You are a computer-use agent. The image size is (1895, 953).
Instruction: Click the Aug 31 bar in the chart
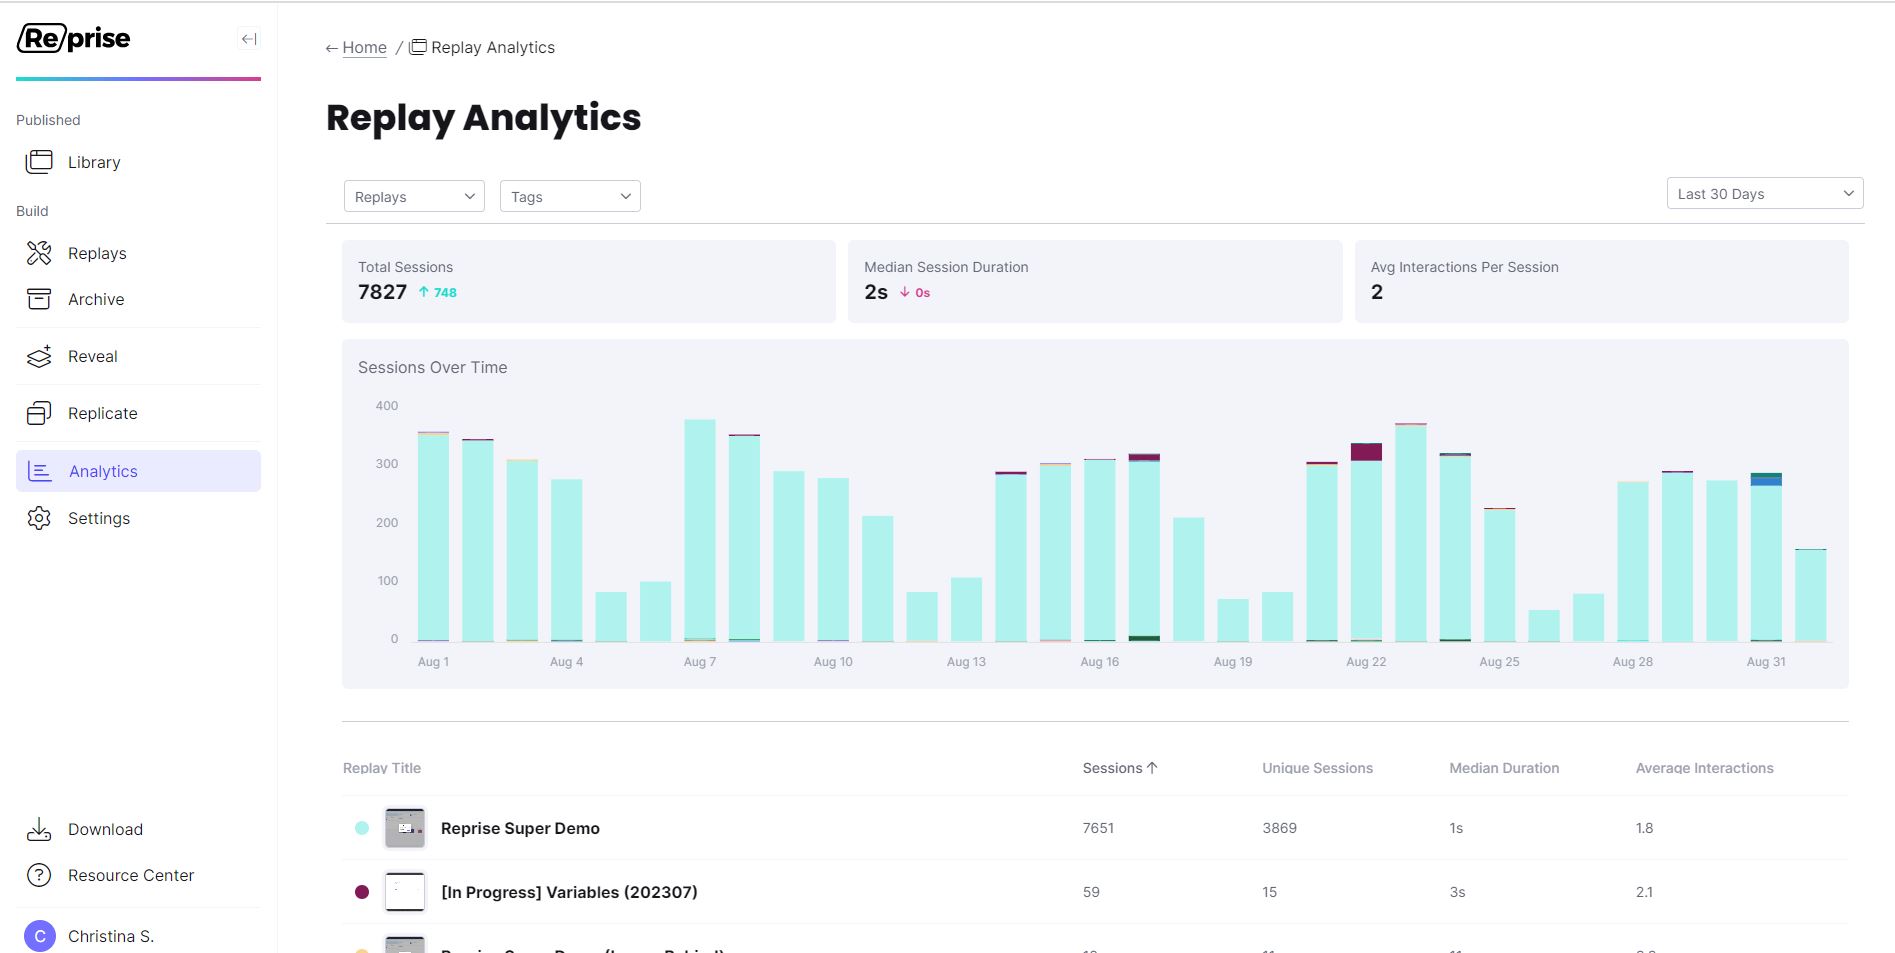pos(1766,557)
